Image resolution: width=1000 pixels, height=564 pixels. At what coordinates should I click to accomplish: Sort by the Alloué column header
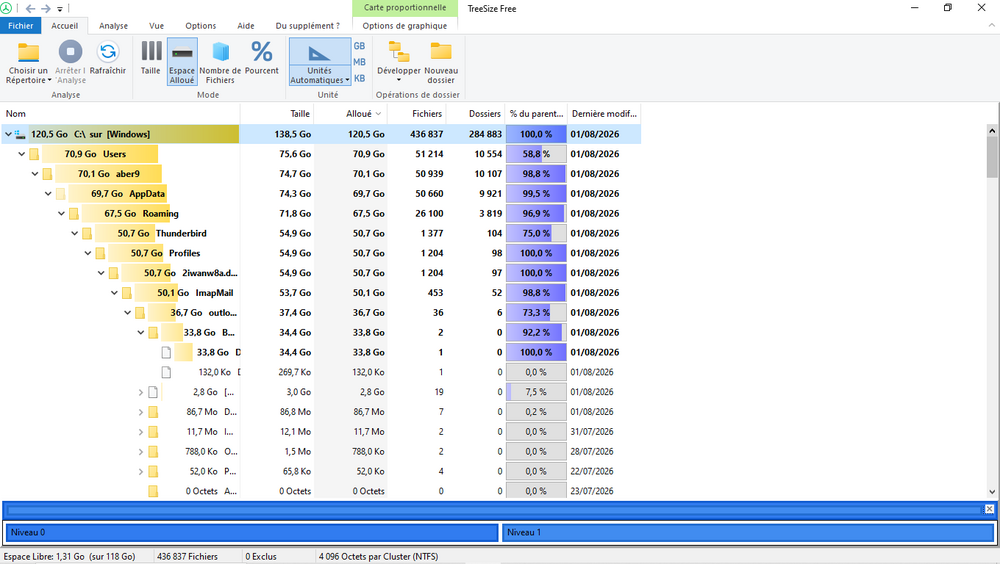[x=351, y=114]
